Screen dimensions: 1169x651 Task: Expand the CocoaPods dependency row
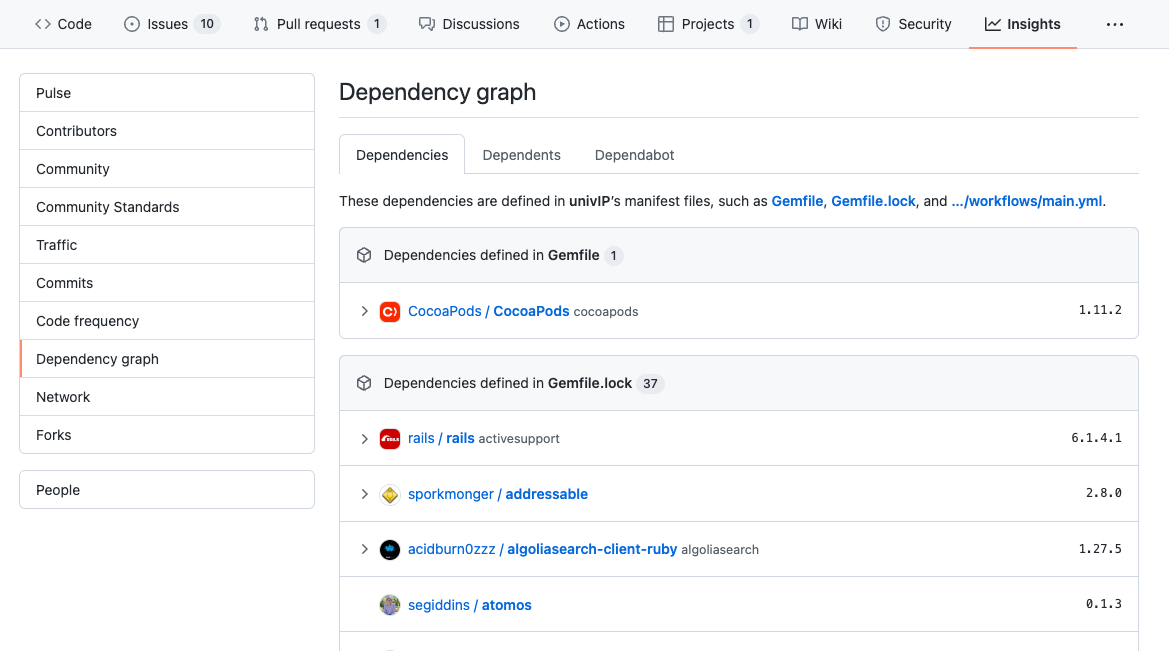point(365,311)
